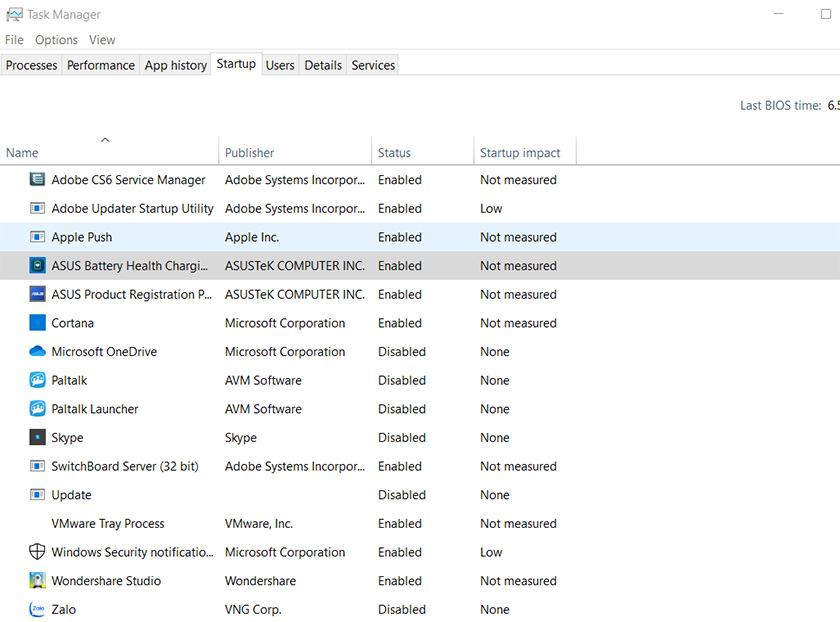
Task: Sort the list by Status column
Action: point(395,152)
